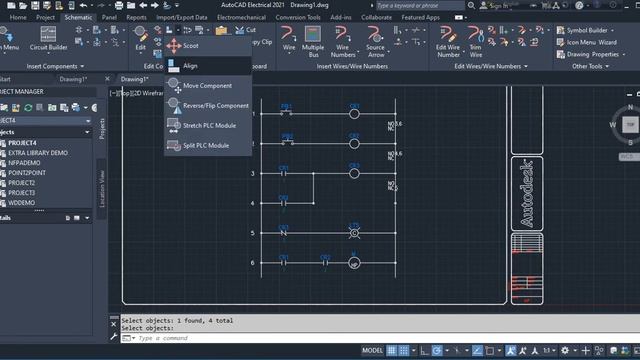Choose Align in the dropdown list
Image resolution: width=640 pixels, height=360 pixels.
pyautogui.click(x=208, y=66)
